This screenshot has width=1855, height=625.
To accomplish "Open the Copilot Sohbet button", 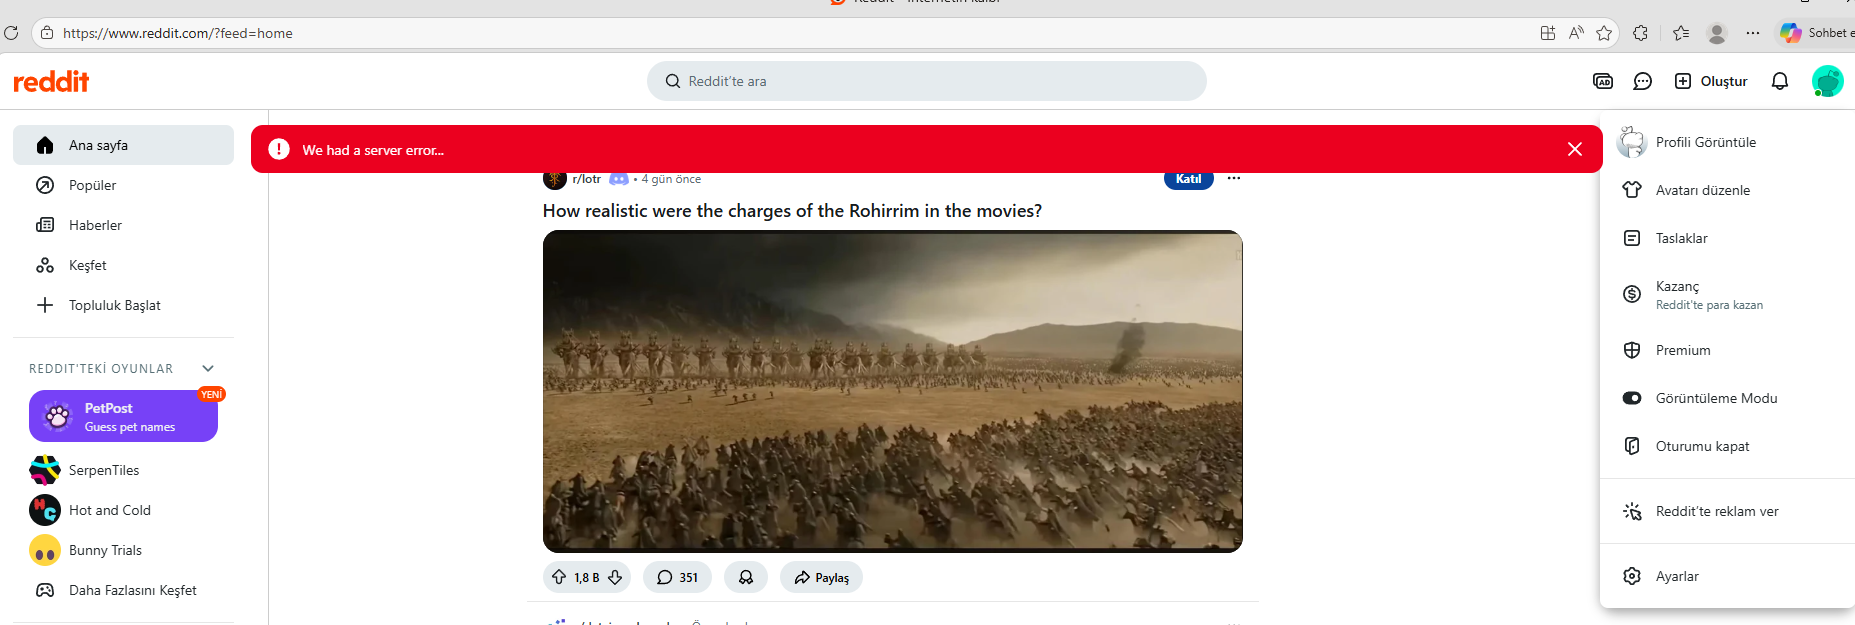I will click(x=1814, y=33).
